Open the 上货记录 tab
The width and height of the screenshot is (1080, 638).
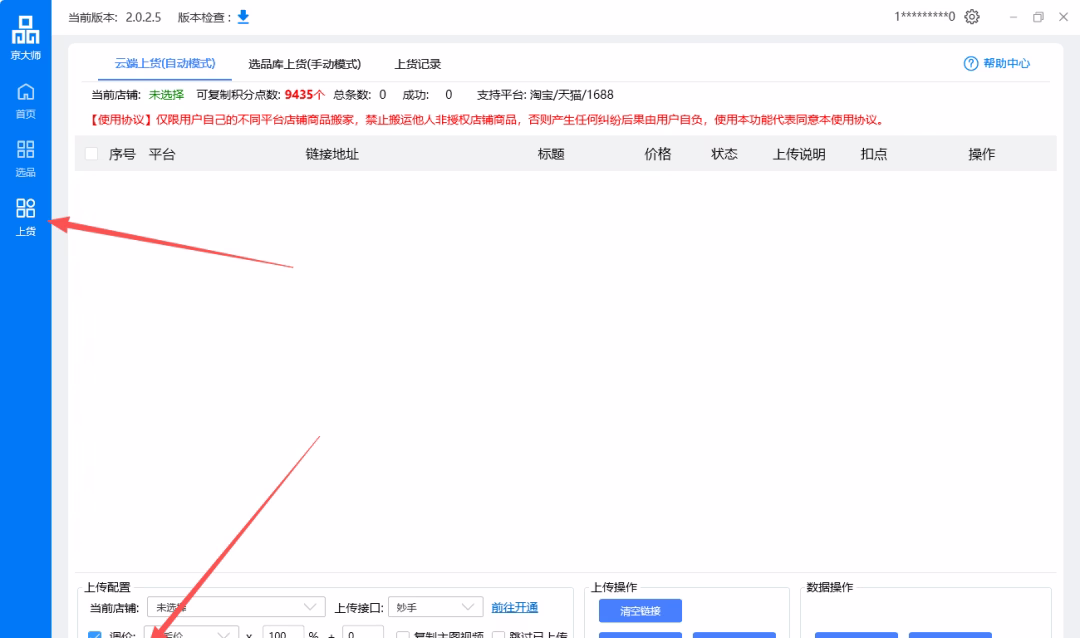click(419, 62)
